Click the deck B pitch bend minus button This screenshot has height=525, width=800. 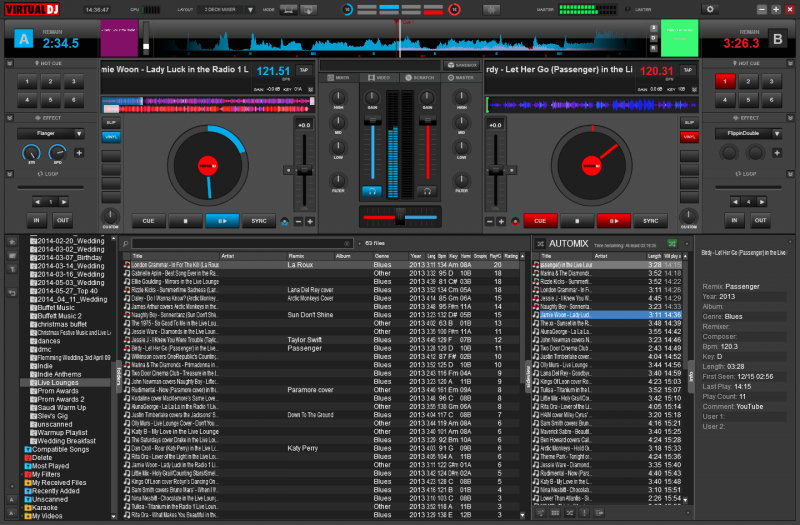[490, 221]
